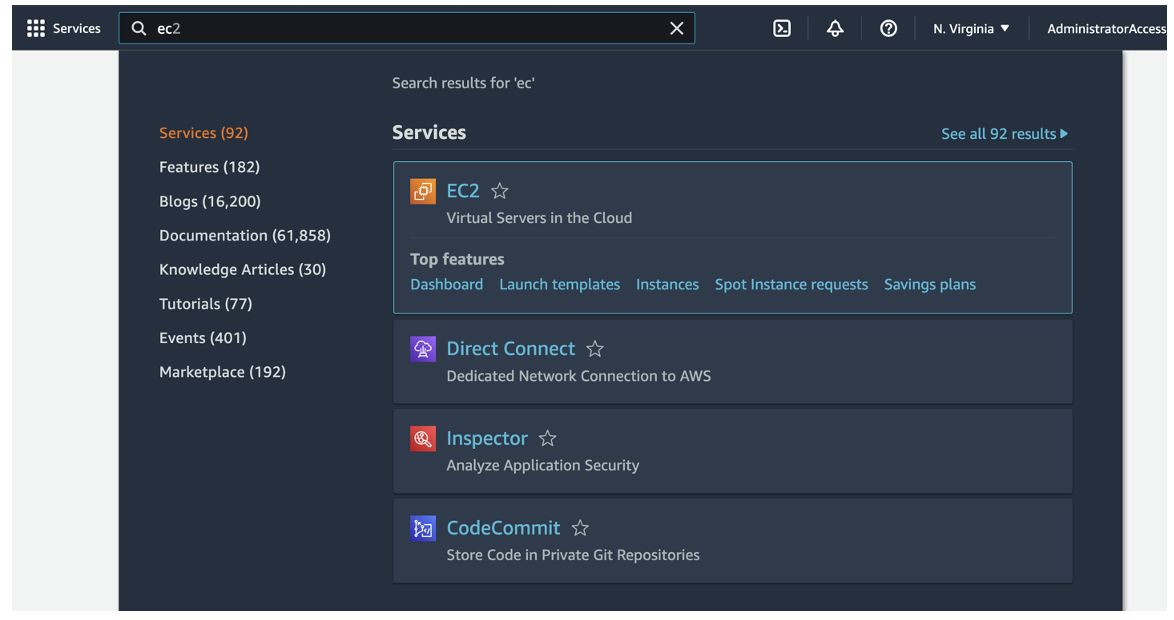
Task: Open the EC2 service link
Action: coord(463,191)
